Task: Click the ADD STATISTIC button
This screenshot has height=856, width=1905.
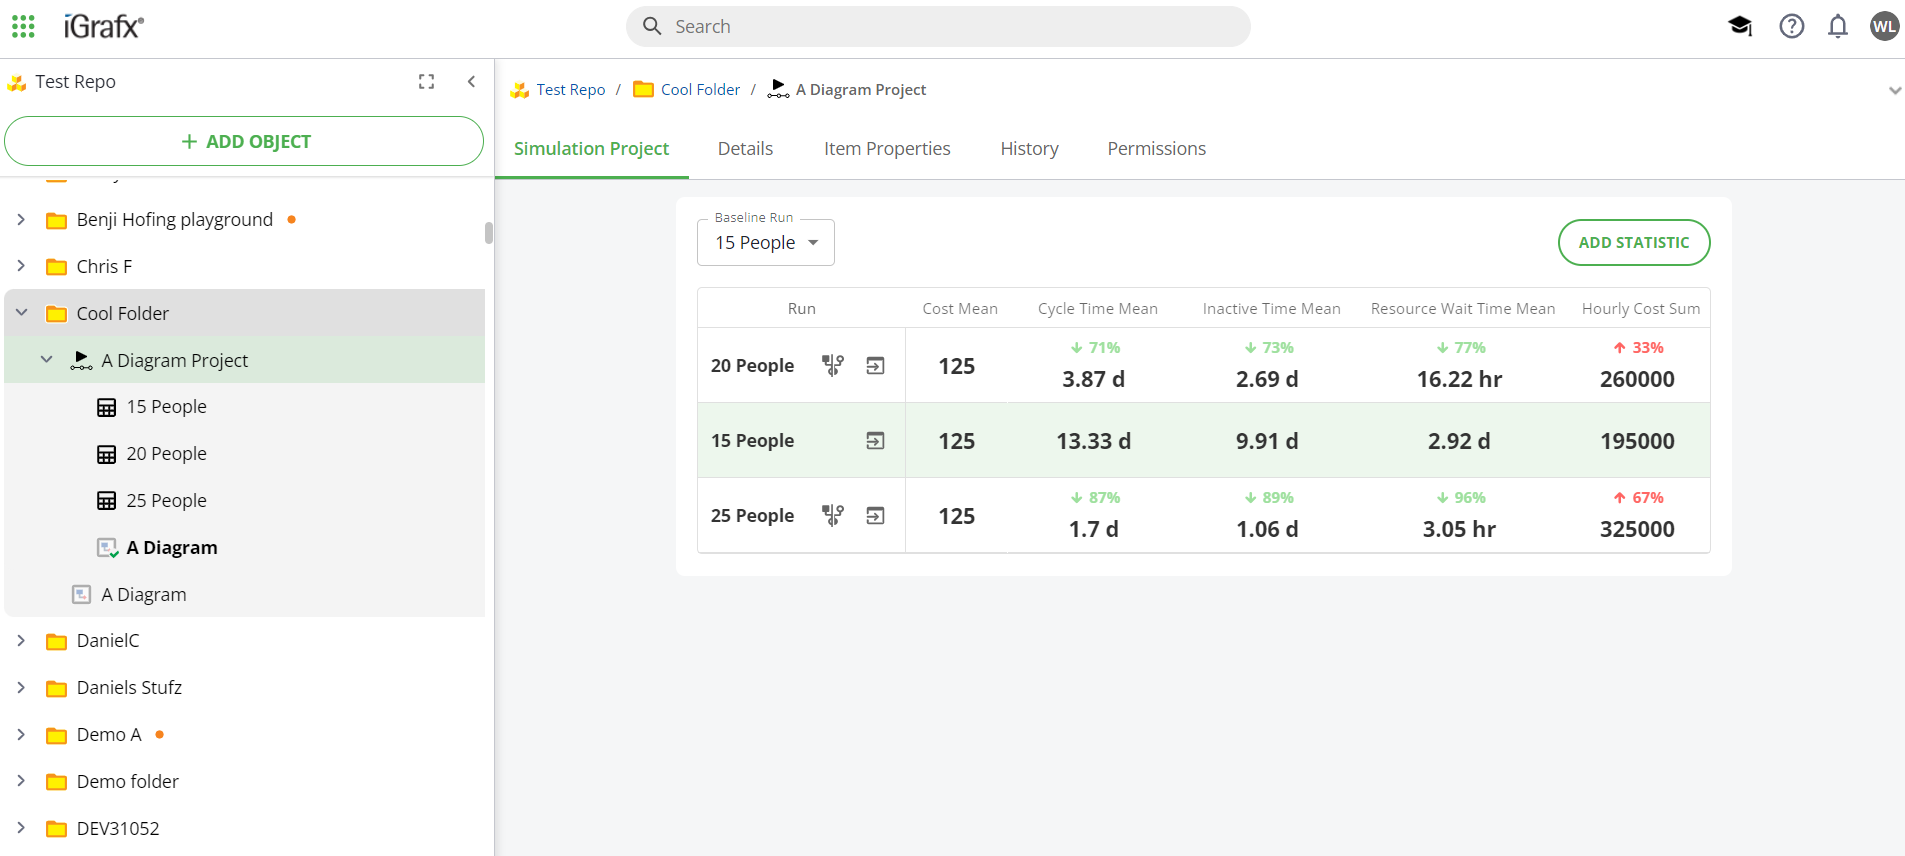Action: [1633, 243]
